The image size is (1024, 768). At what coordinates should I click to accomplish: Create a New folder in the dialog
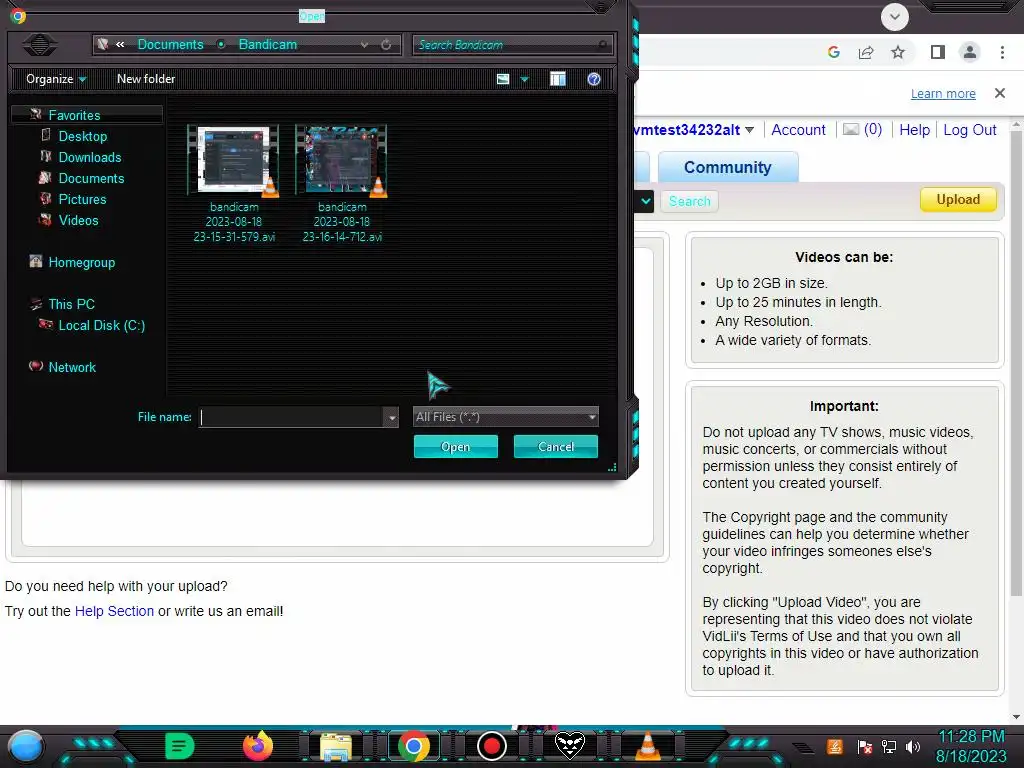click(146, 79)
